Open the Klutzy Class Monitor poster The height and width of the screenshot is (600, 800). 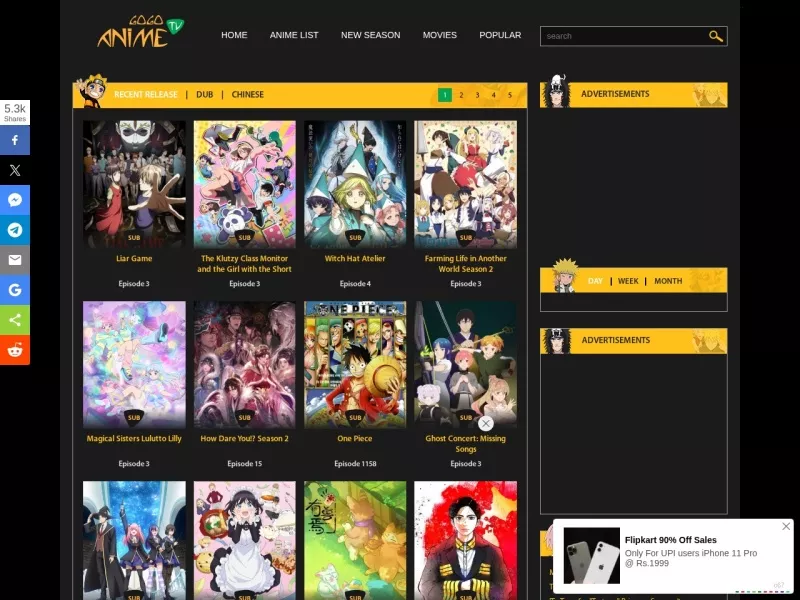pyautogui.click(x=244, y=184)
